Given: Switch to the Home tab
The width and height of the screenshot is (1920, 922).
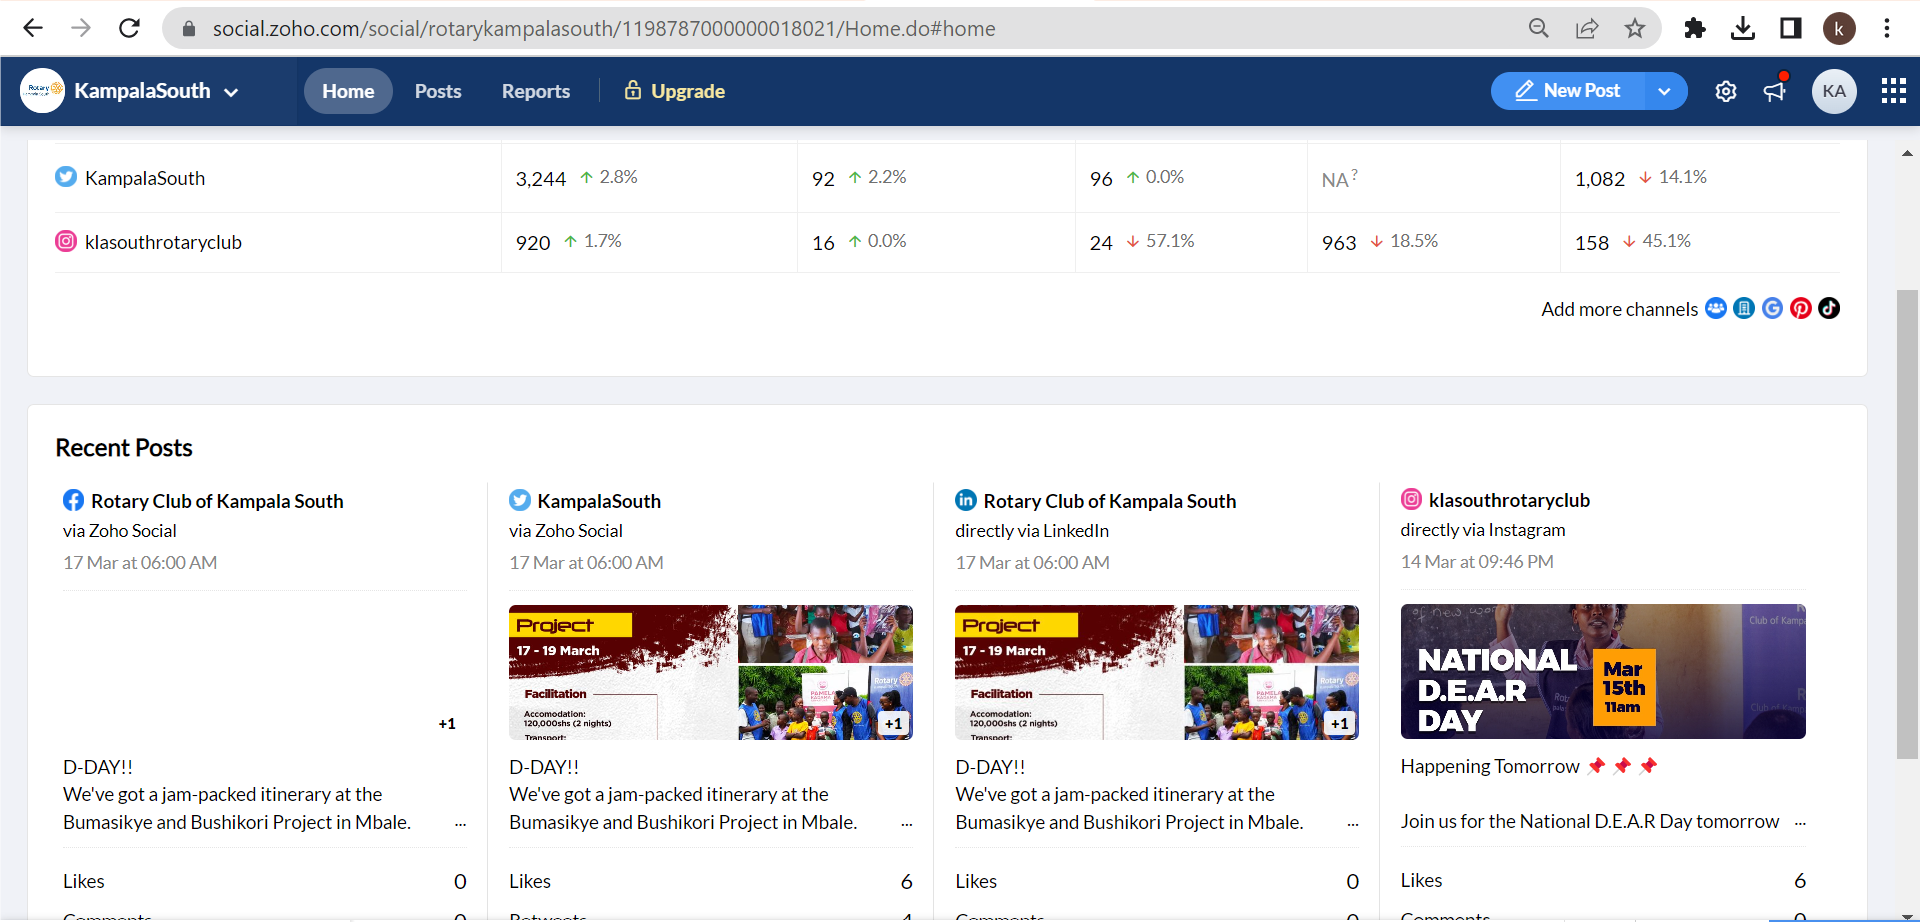Looking at the screenshot, I should [x=348, y=91].
